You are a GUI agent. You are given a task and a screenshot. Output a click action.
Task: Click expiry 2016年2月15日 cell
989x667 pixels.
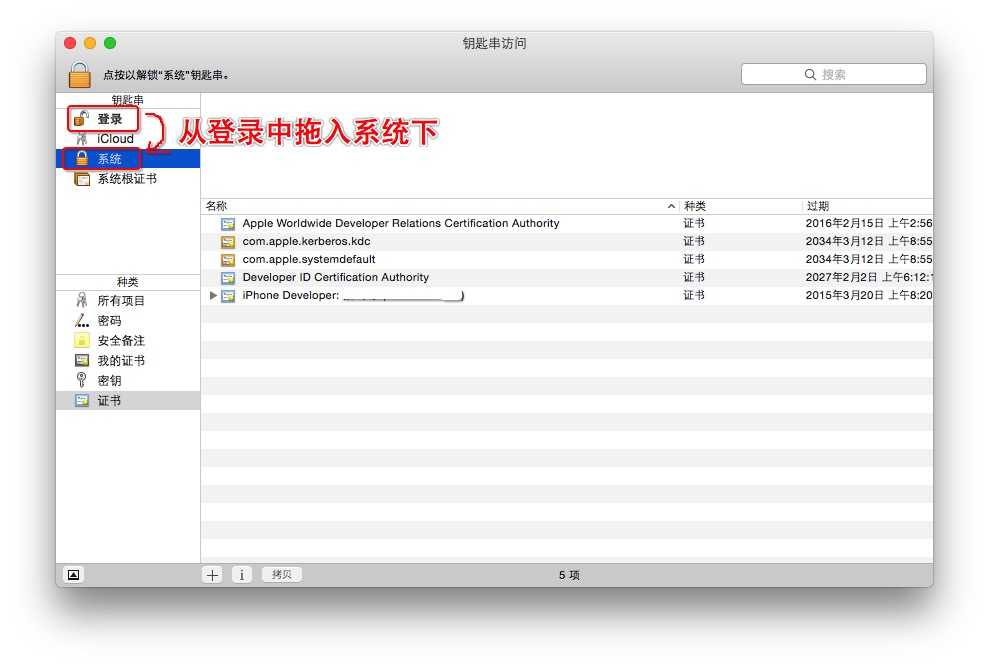pos(869,223)
